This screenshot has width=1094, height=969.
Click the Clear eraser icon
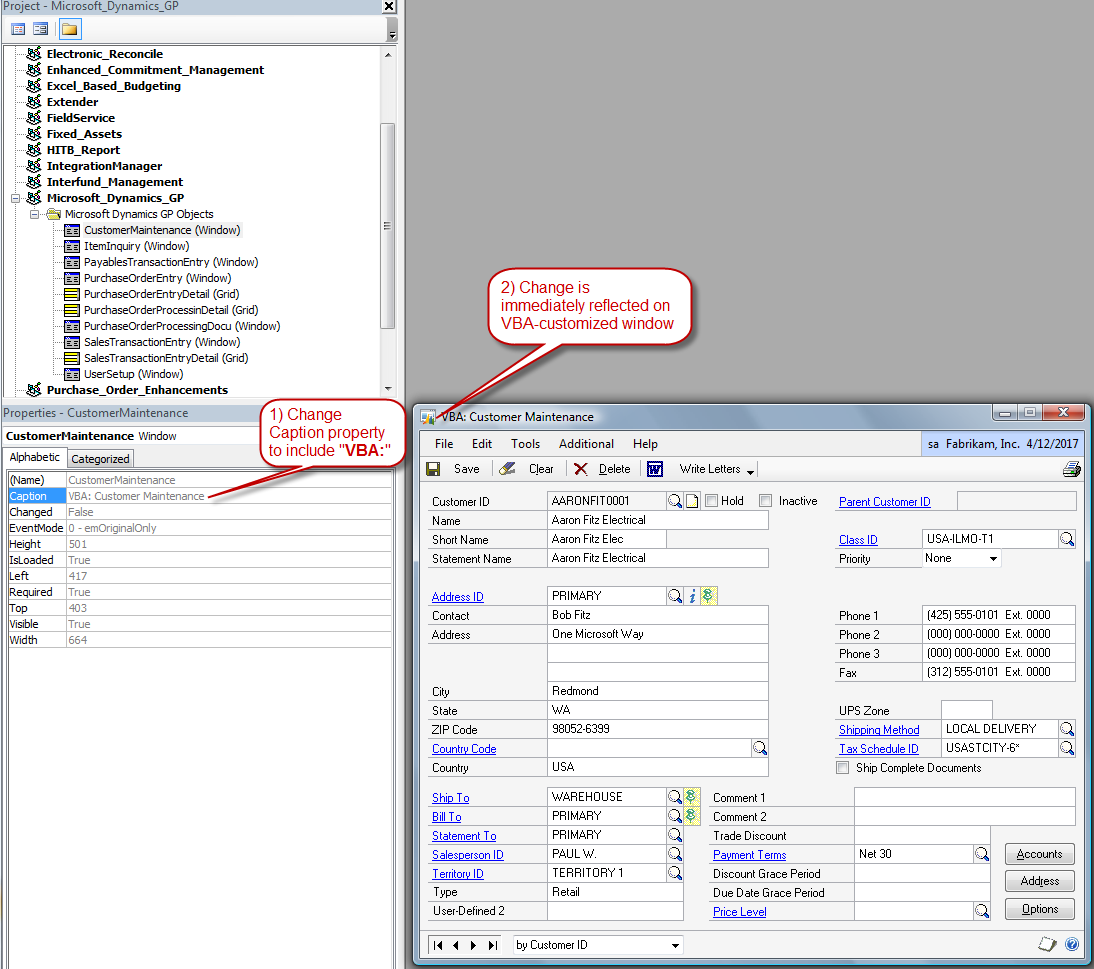coord(507,470)
